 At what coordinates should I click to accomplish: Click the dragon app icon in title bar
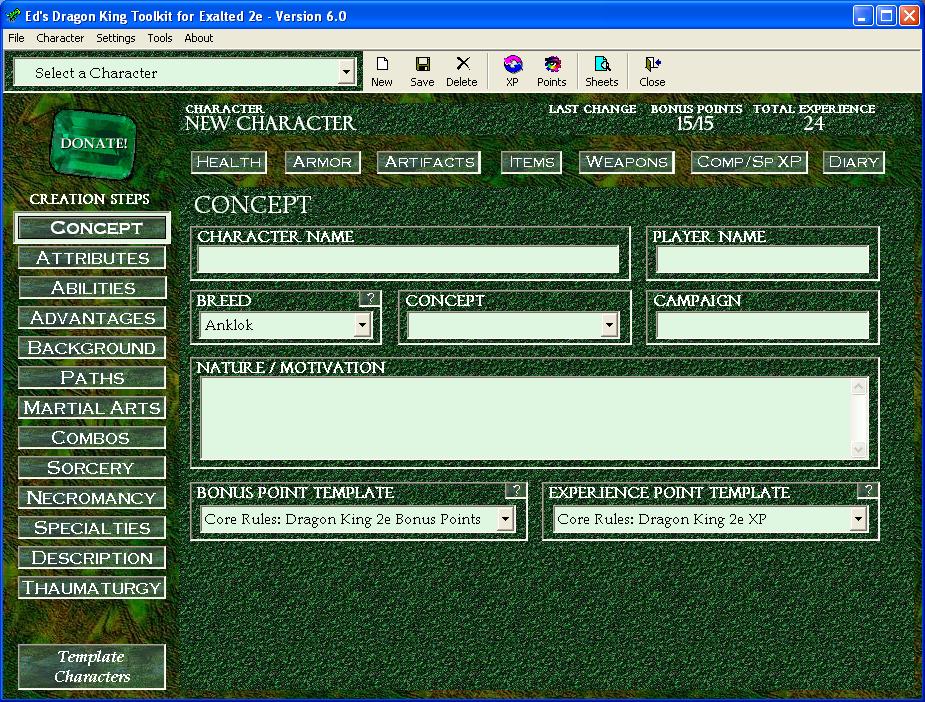coord(13,15)
